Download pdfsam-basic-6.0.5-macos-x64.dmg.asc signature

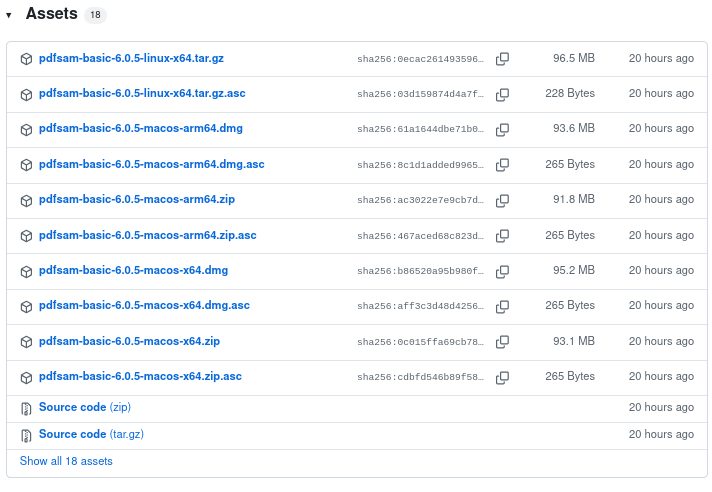coord(144,305)
